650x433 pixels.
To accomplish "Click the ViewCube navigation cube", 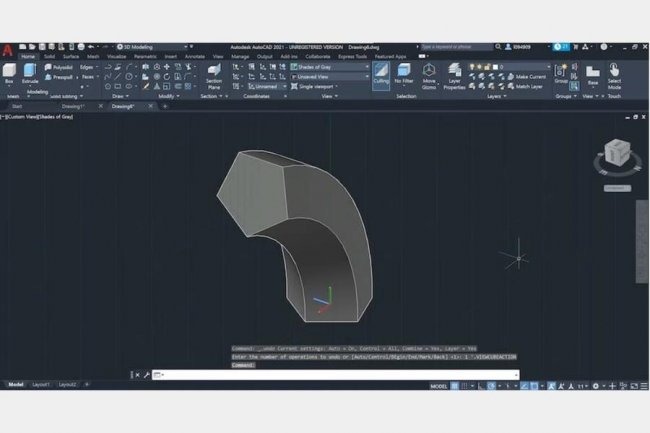I will 617,152.
